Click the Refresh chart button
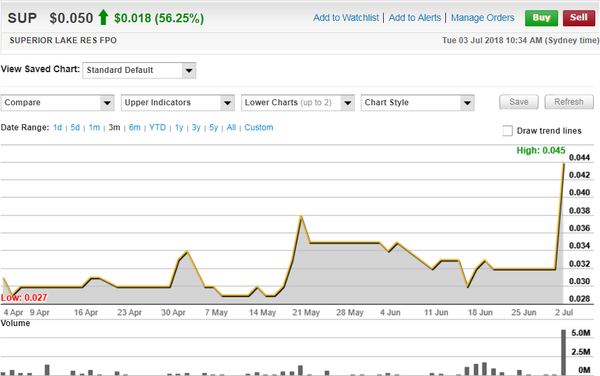This screenshot has width=600, height=376. (x=569, y=102)
